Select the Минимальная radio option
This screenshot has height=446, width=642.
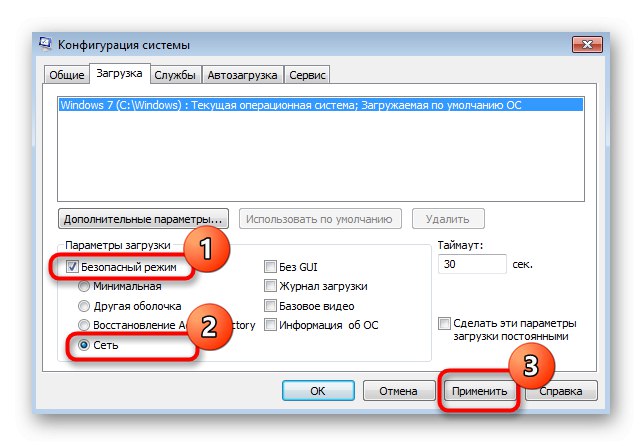point(84,286)
